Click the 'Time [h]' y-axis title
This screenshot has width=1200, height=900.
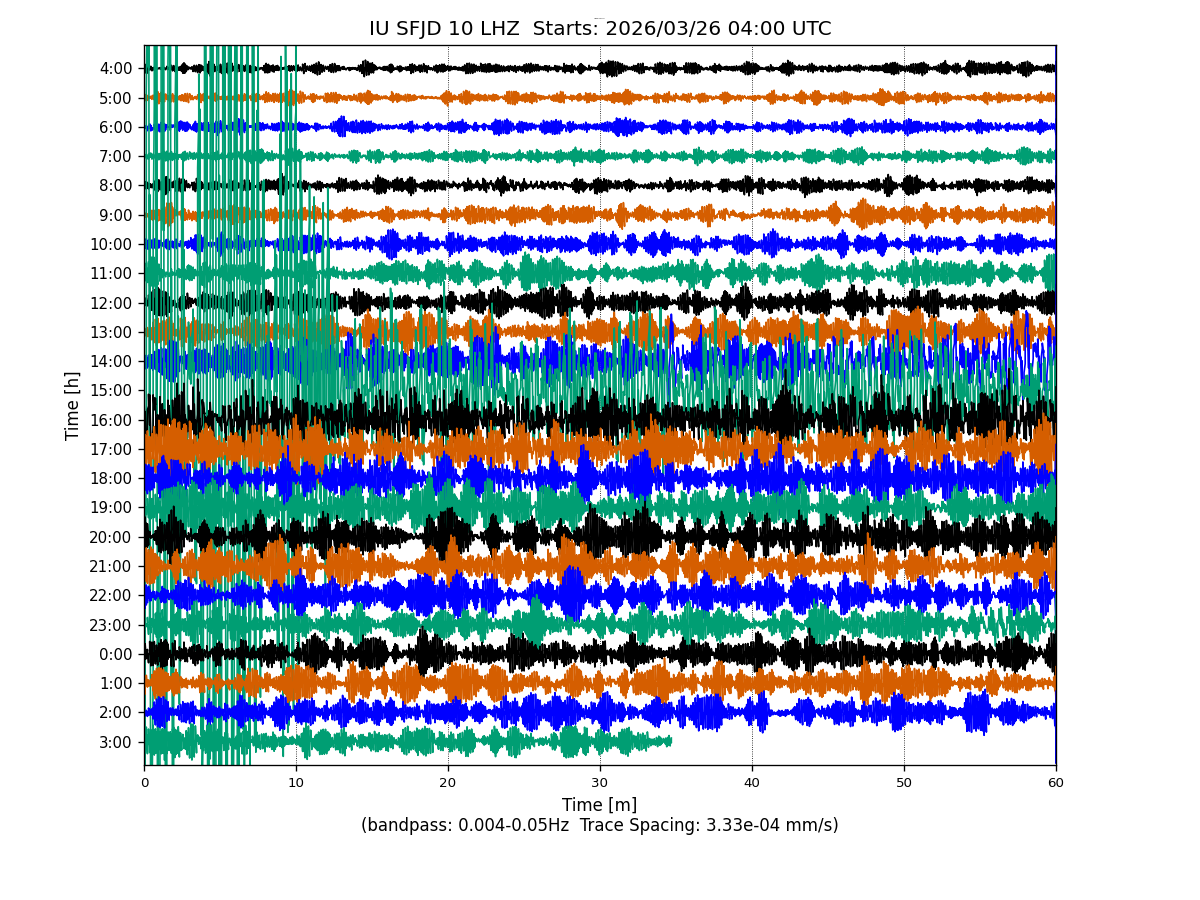(73, 405)
